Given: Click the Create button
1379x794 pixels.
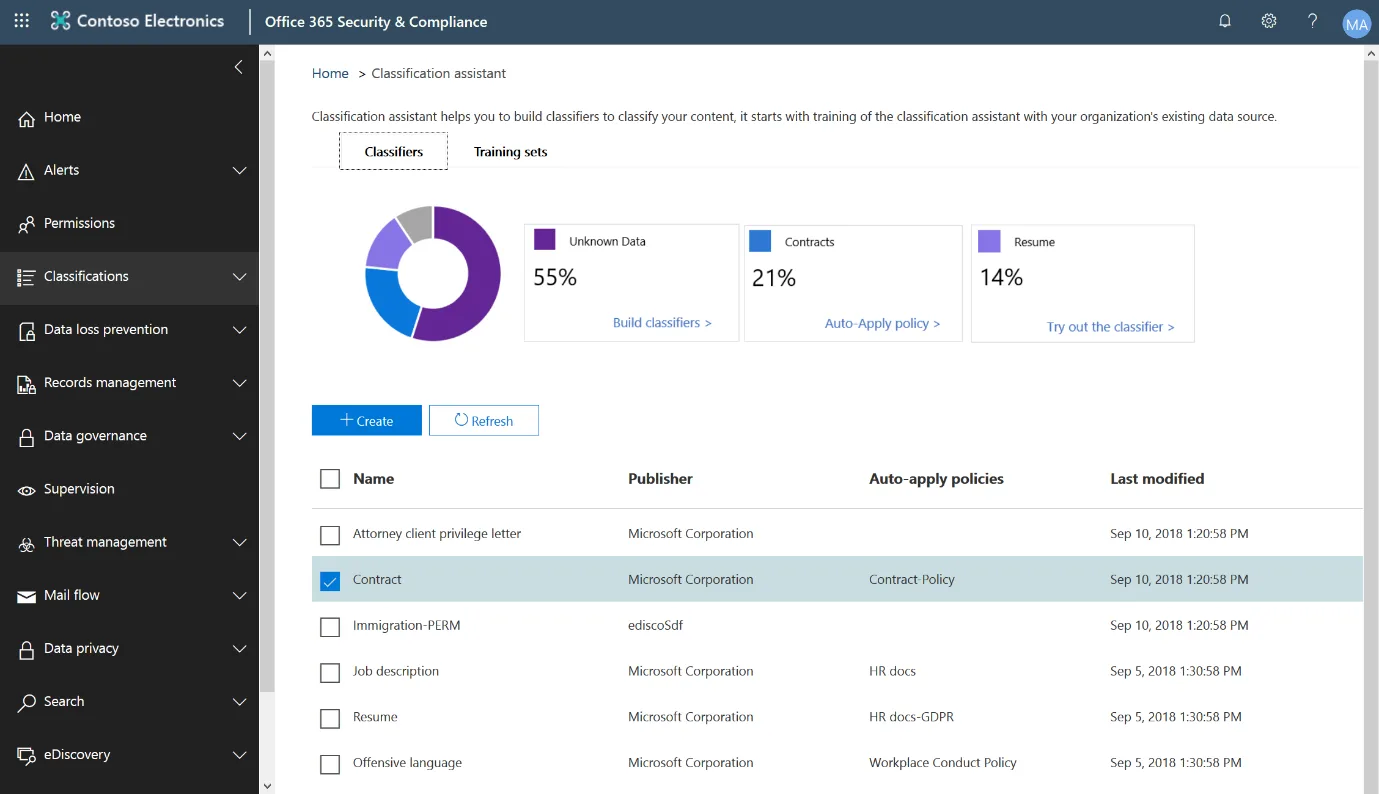Looking at the screenshot, I should coord(366,421).
